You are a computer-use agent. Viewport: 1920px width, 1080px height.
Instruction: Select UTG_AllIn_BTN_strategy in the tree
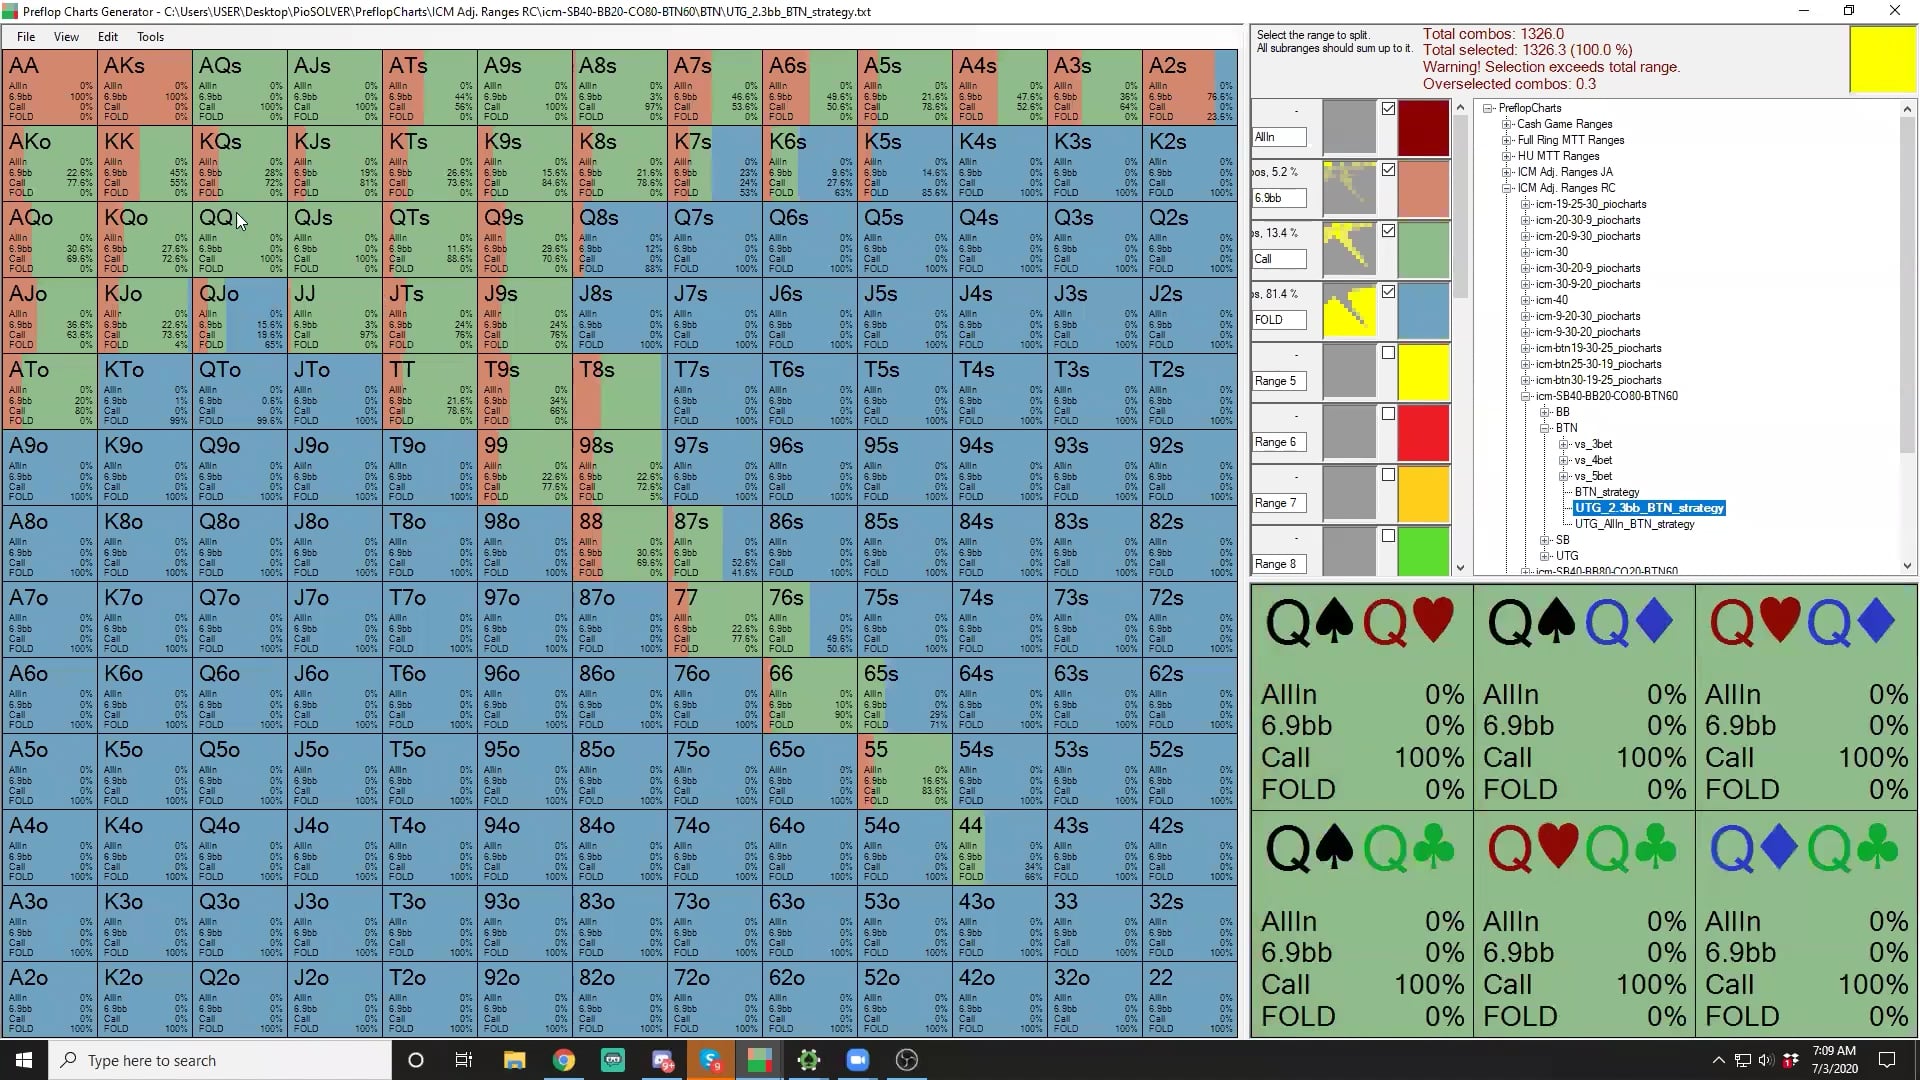(1634, 524)
